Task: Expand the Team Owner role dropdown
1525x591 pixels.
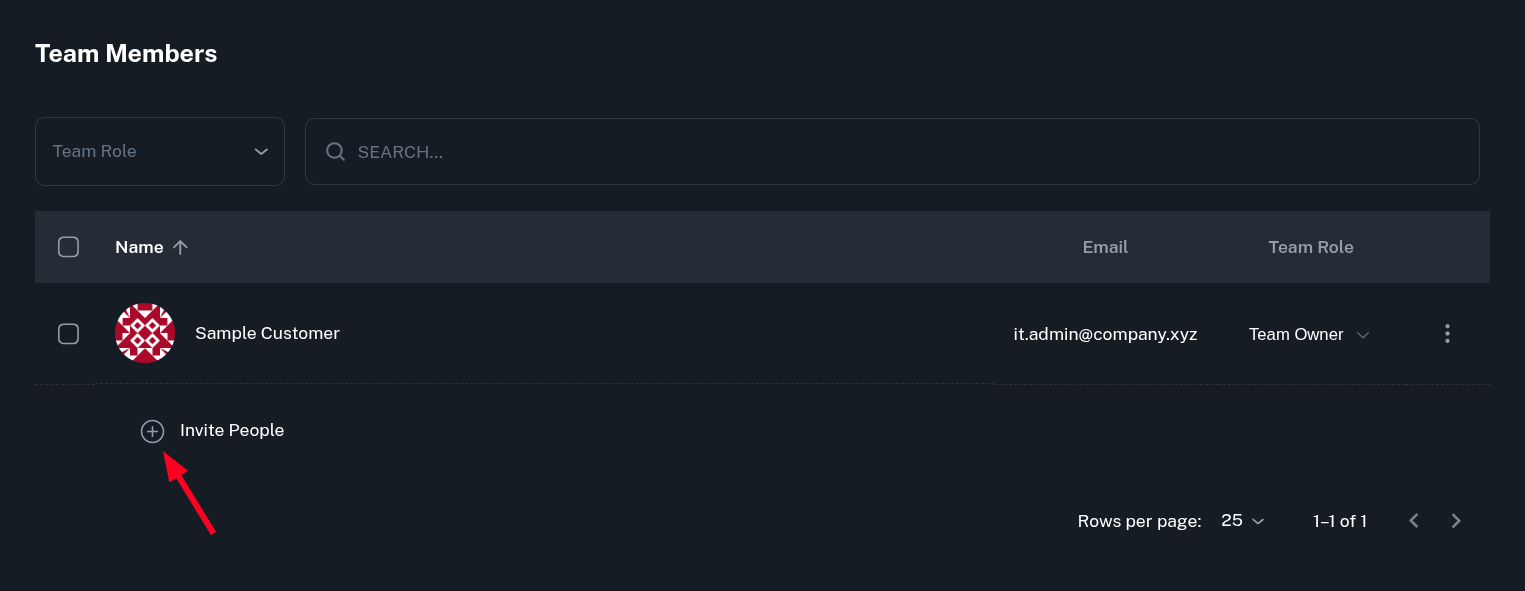Action: [x=1308, y=335]
